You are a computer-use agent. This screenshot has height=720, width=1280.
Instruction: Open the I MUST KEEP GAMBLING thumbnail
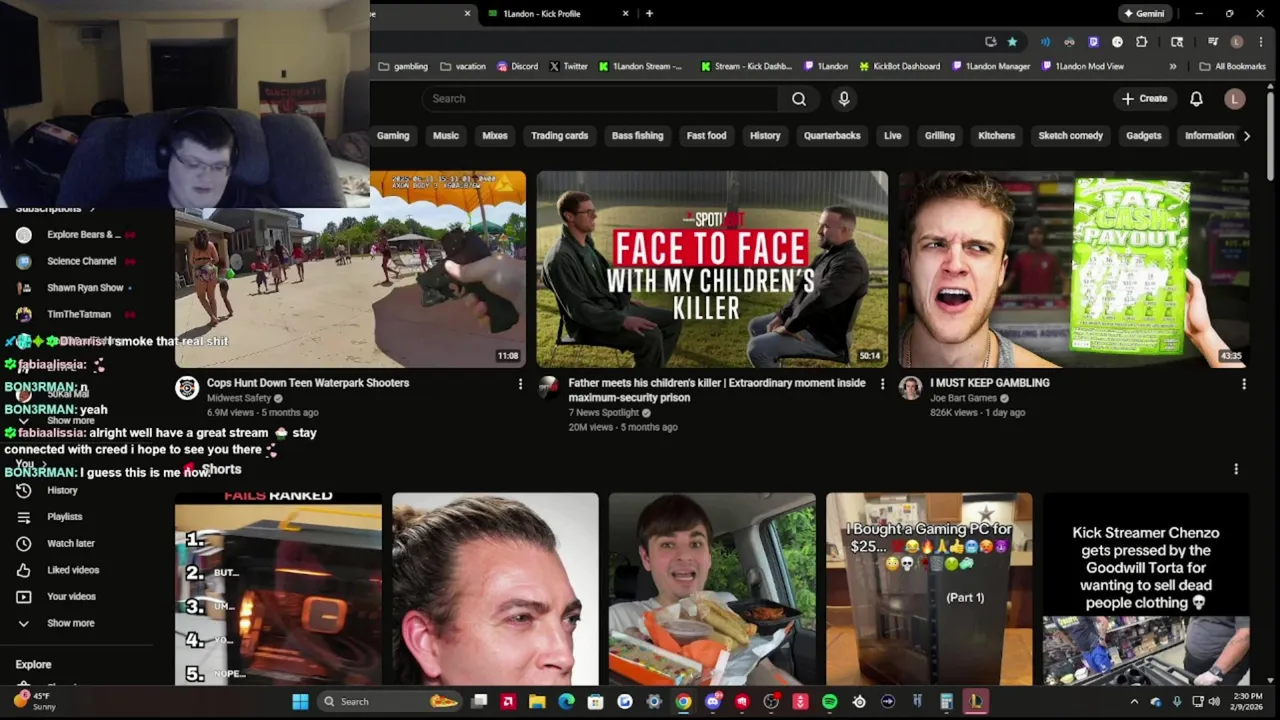click(1073, 269)
